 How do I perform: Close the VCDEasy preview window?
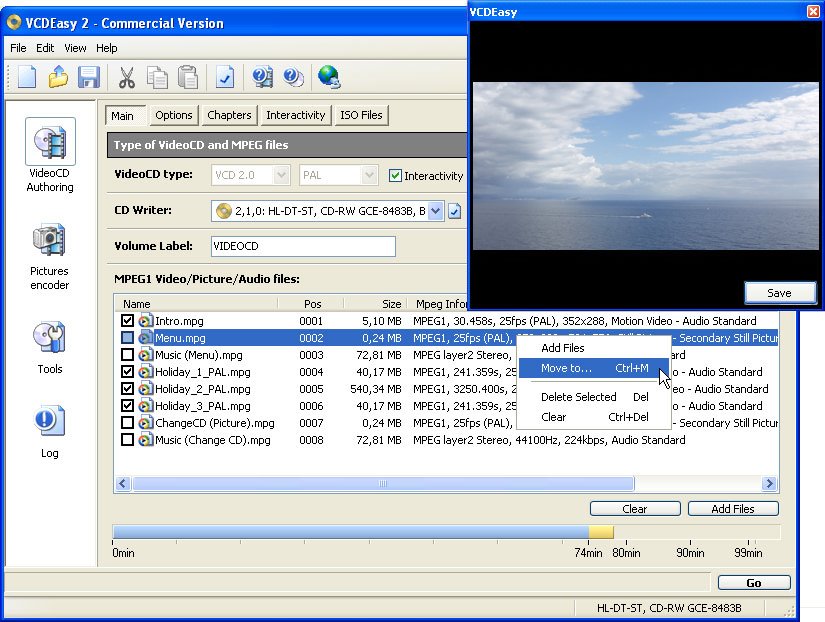[x=813, y=11]
